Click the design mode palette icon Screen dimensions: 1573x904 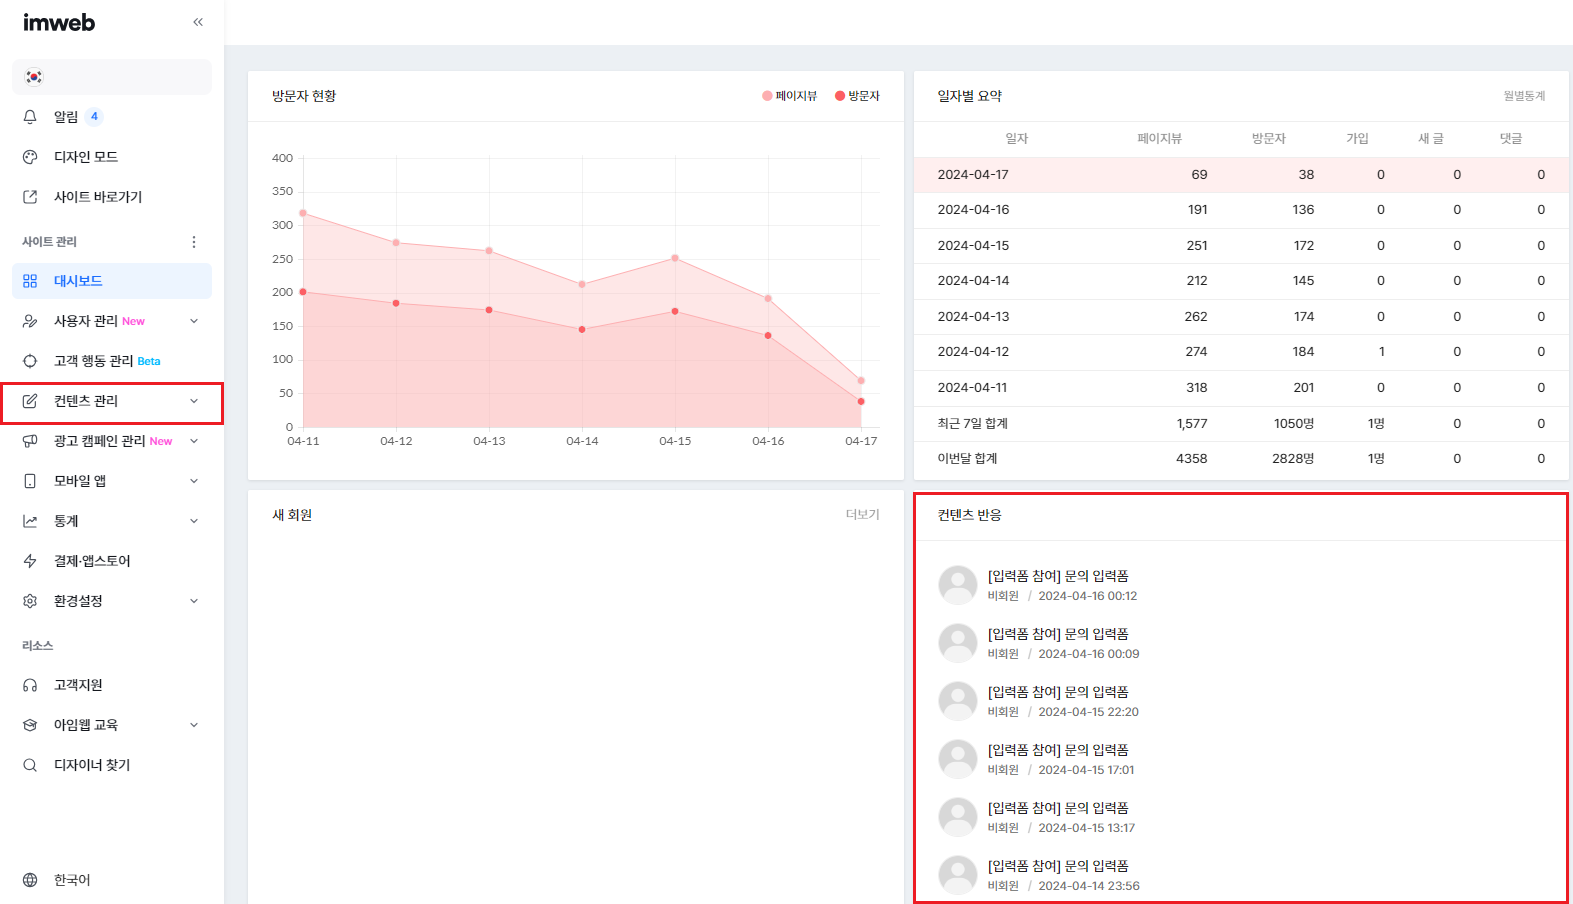click(30, 157)
